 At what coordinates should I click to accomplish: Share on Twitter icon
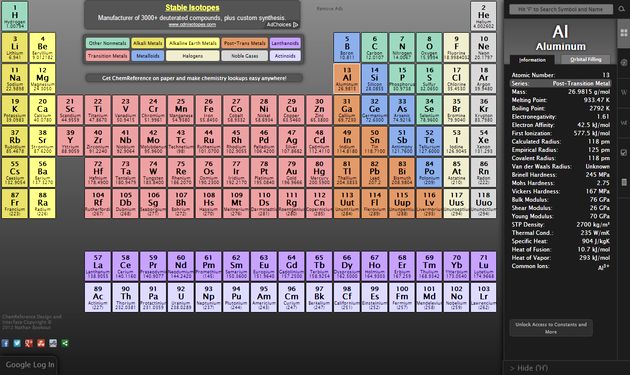17,343
